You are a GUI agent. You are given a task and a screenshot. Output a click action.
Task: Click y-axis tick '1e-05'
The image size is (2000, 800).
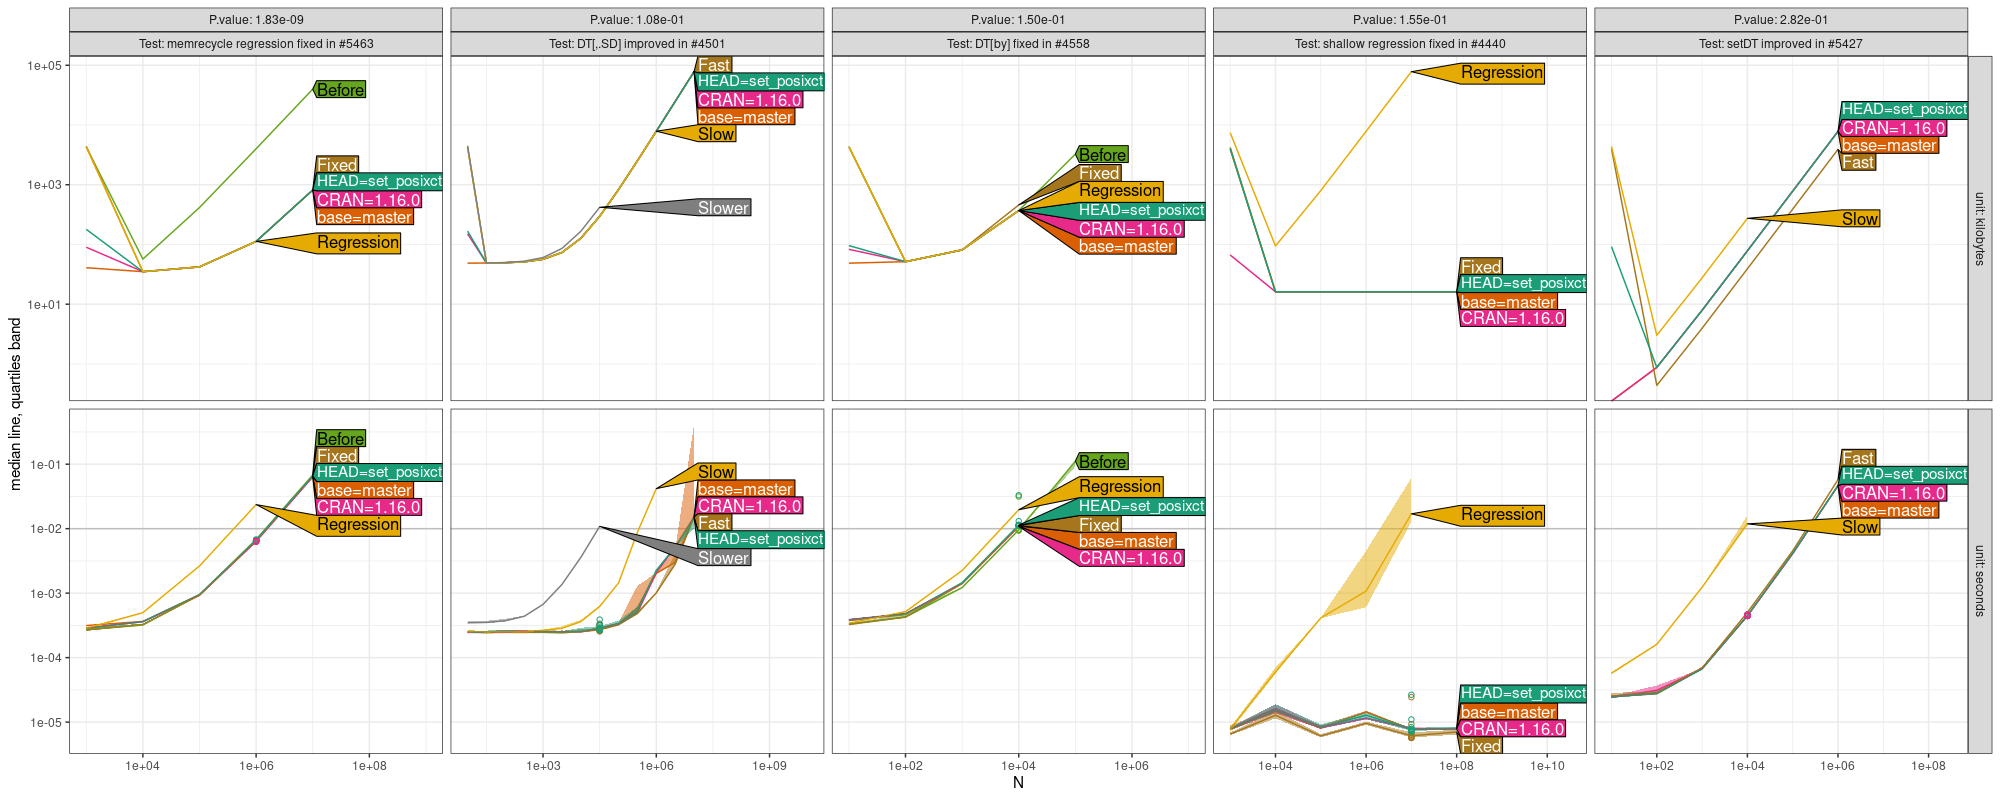coord(46,723)
